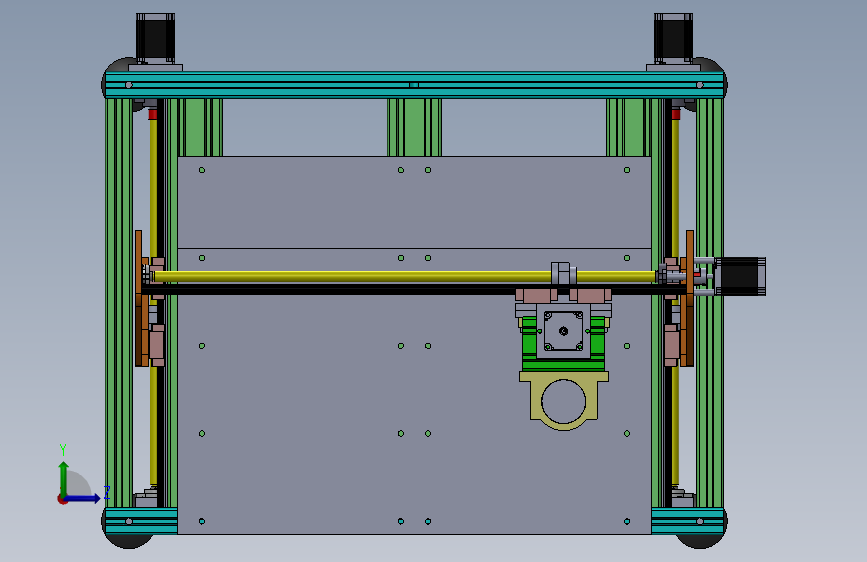This screenshot has height=562, width=867.
Task: Select the carriage motor face with center shaft
Action: click(x=563, y=331)
